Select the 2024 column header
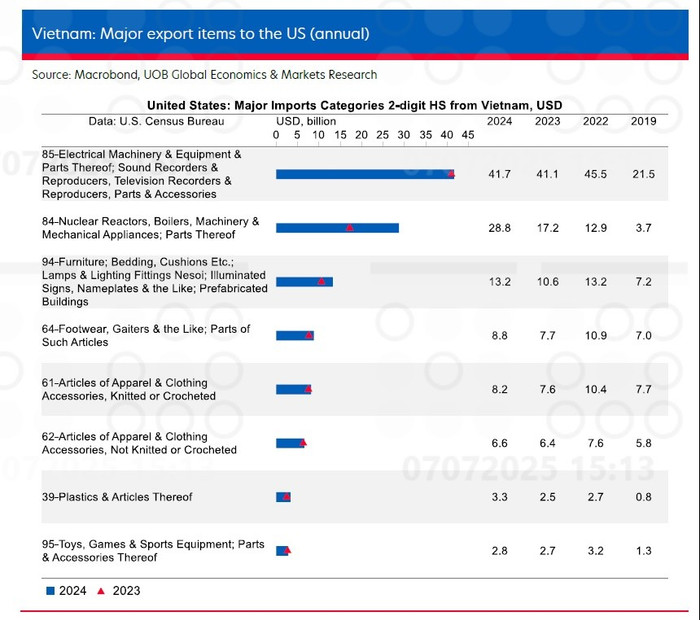700x620 pixels. click(x=499, y=121)
